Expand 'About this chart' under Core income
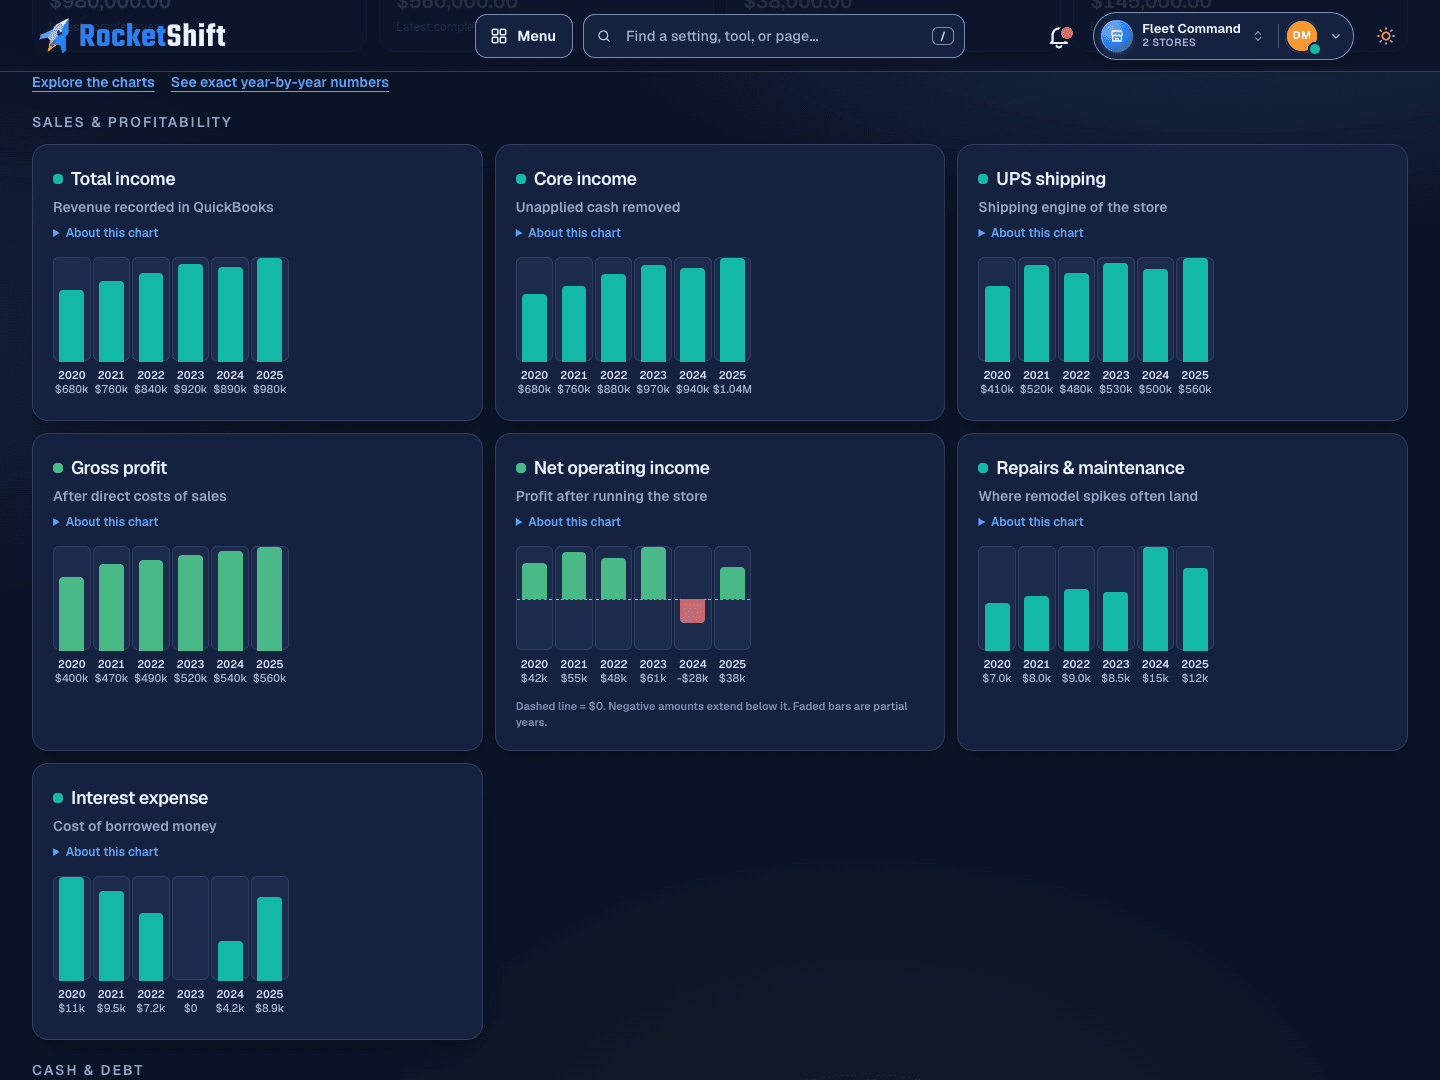 click(569, 233)
